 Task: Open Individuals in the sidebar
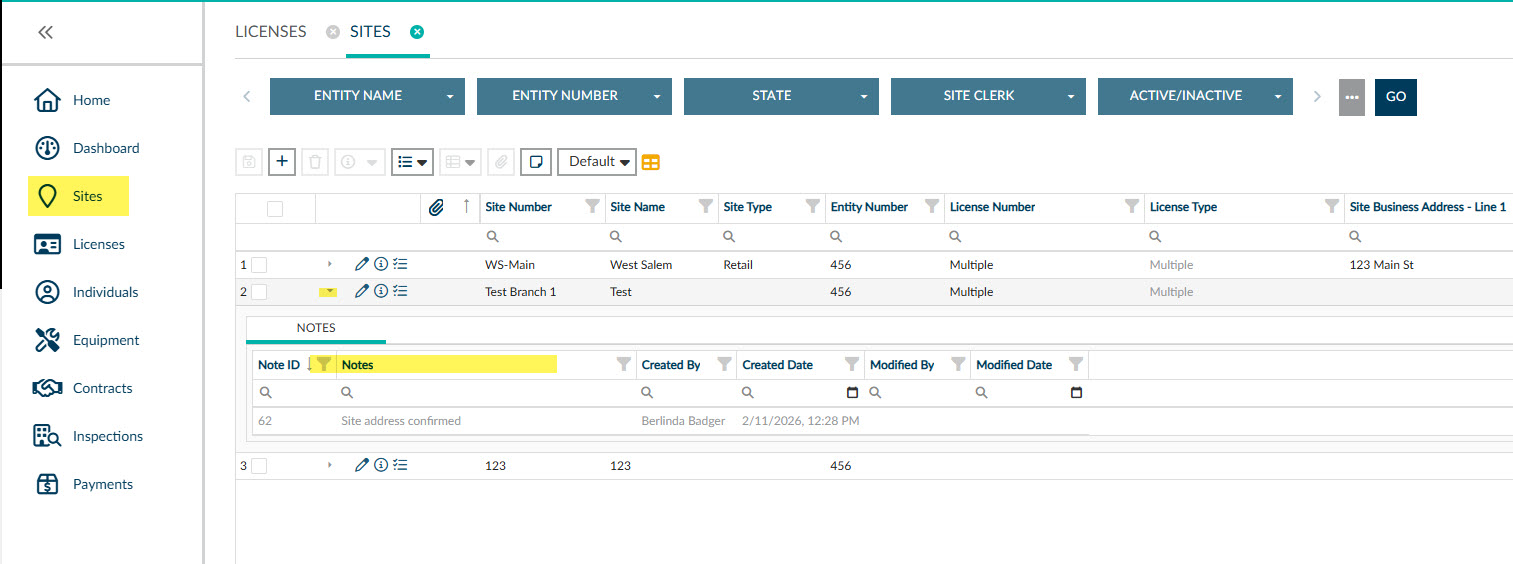[86, 292]
